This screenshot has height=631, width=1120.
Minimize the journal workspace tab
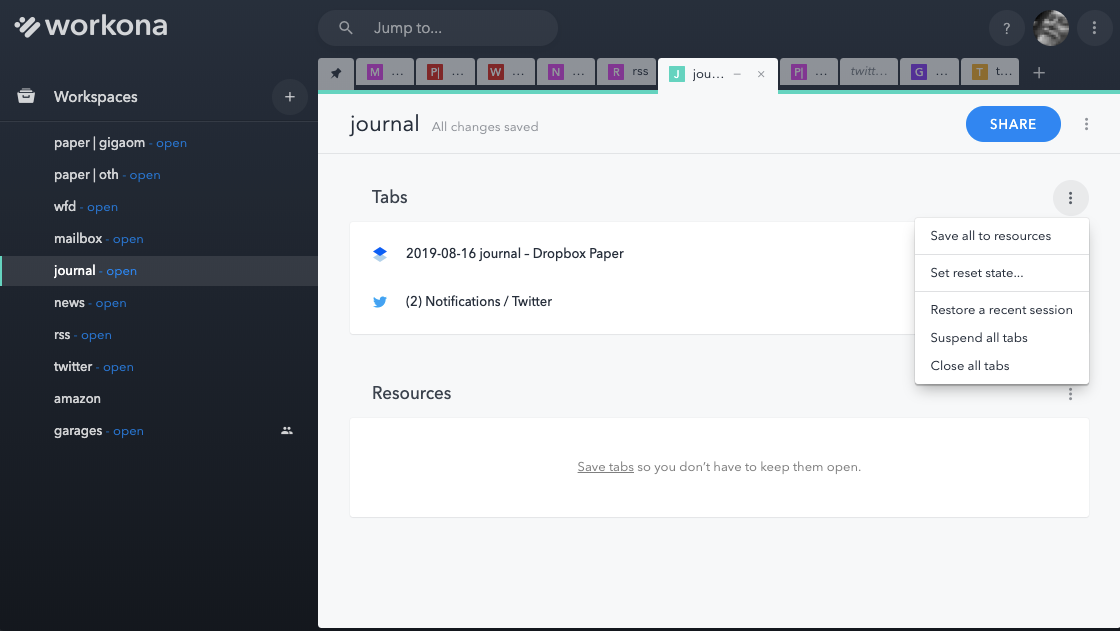pos(737,74)
